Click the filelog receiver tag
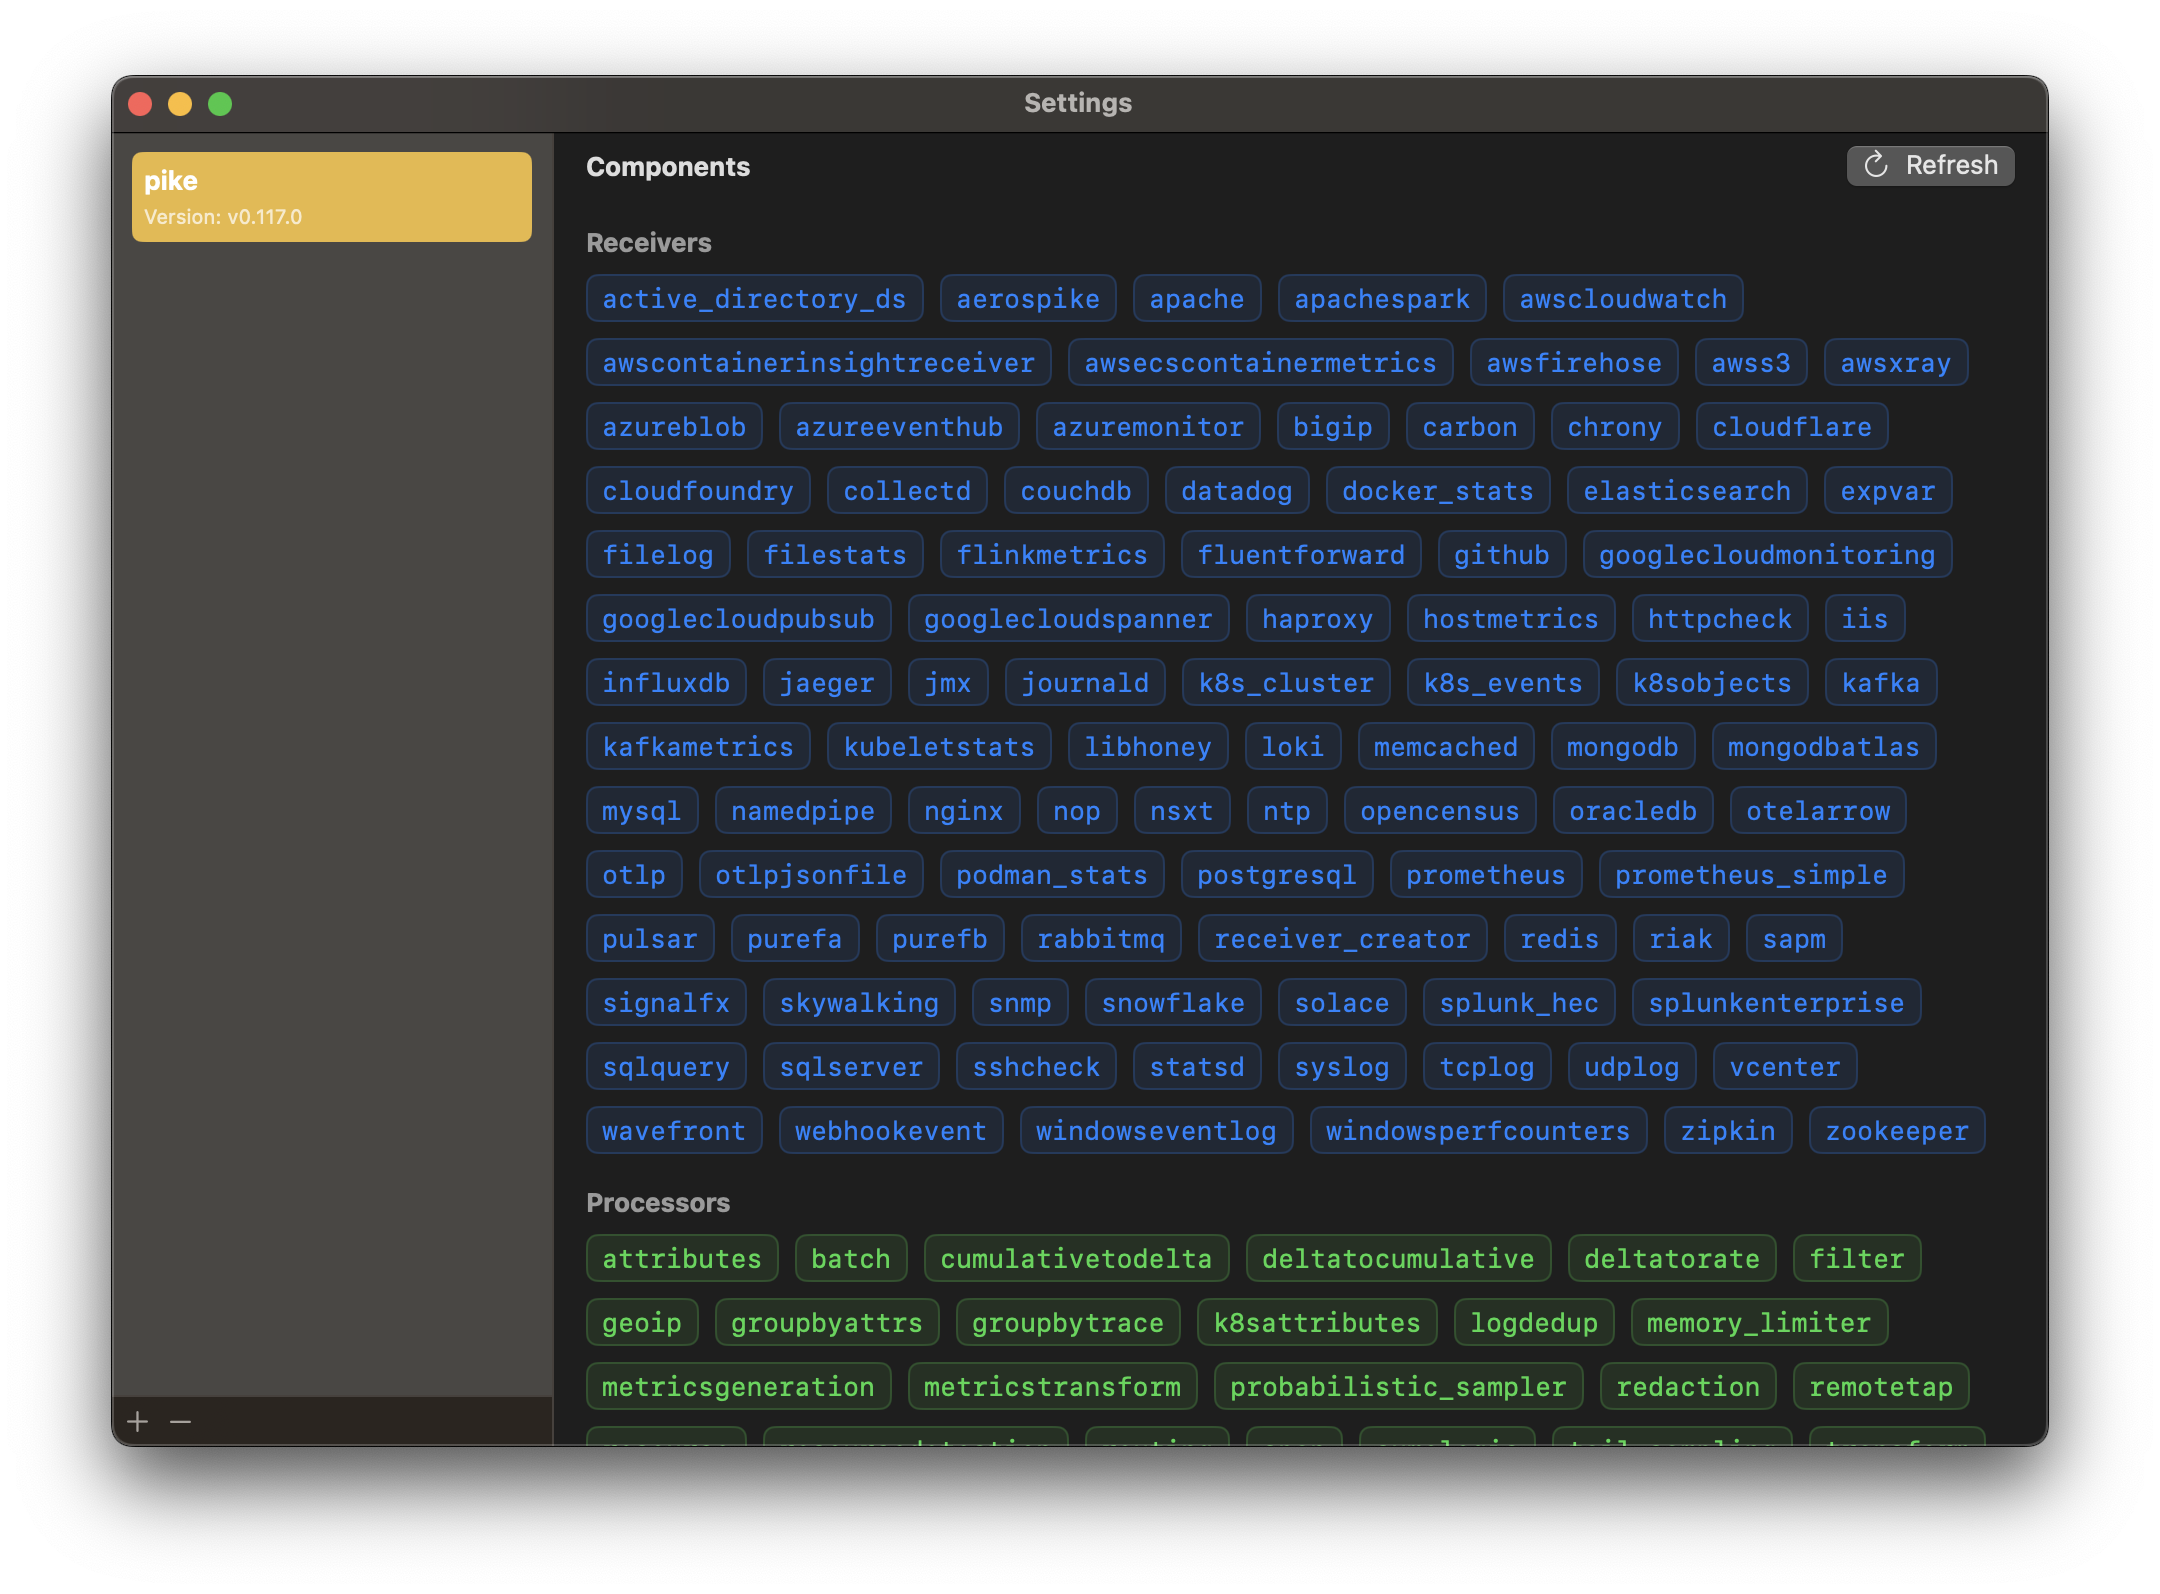The image size is (2160, 1594). pos(658,555)
